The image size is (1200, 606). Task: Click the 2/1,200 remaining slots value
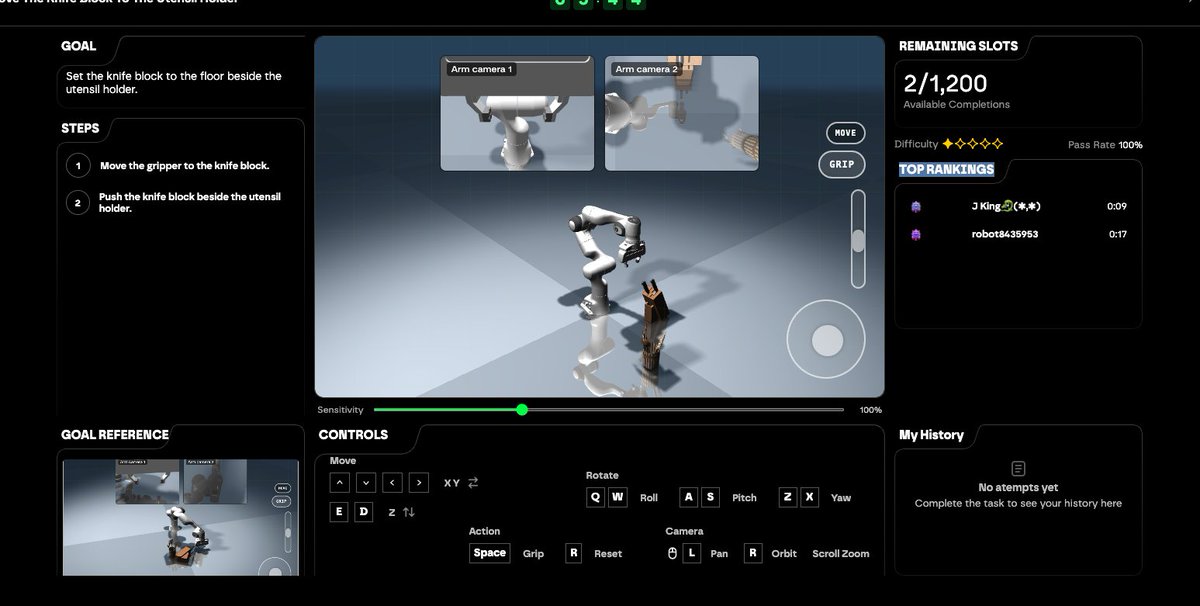945,83
